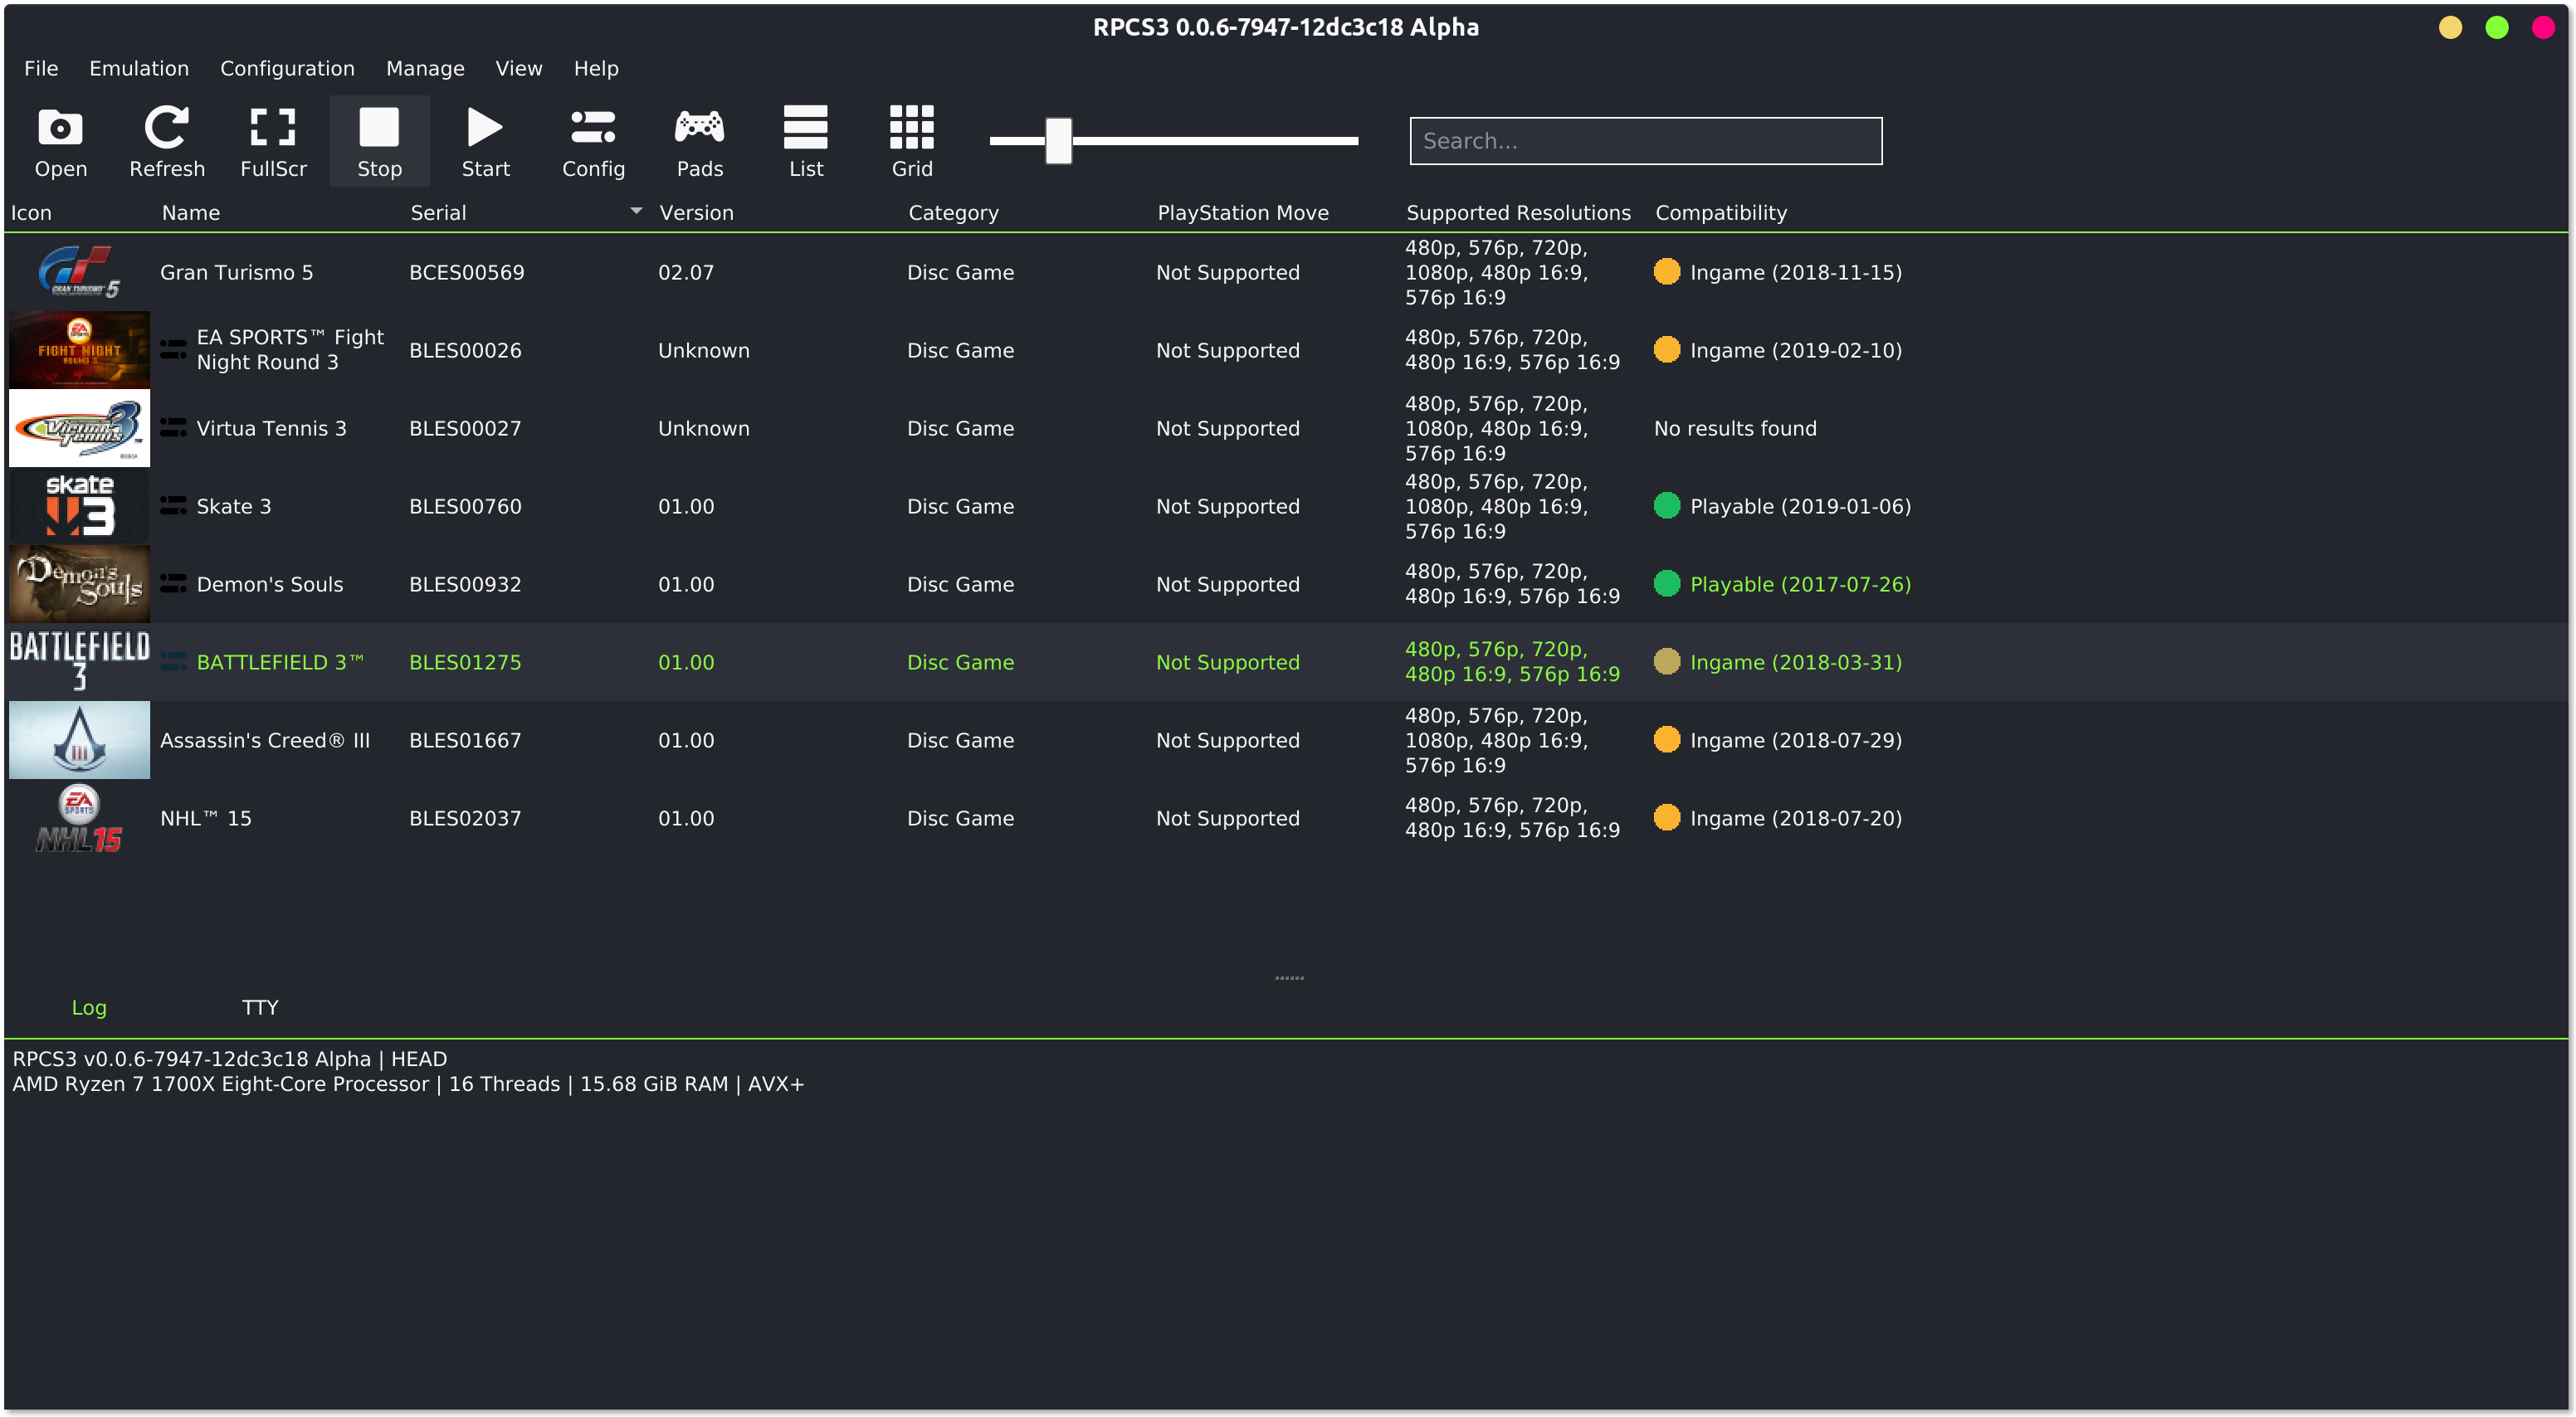Click the panel splitter handle dots
Viewport: 2576px width, 1417px height.
click(1289, 977)
